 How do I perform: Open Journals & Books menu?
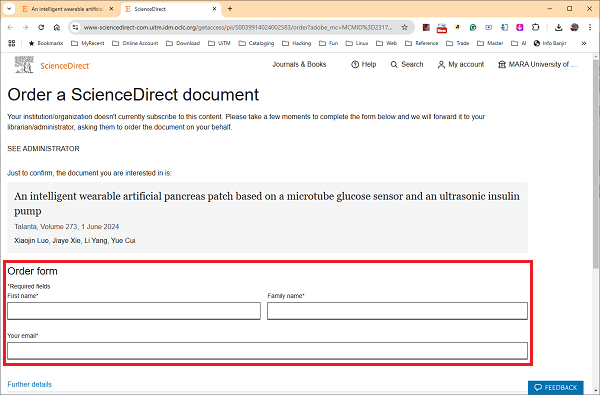[299, 64]
